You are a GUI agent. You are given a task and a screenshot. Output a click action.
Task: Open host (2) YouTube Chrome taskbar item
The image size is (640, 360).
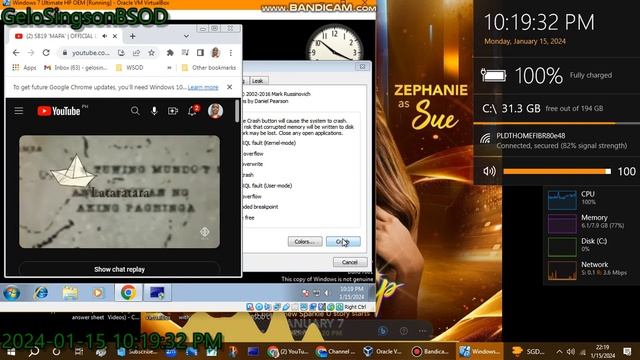click(288, 351)
